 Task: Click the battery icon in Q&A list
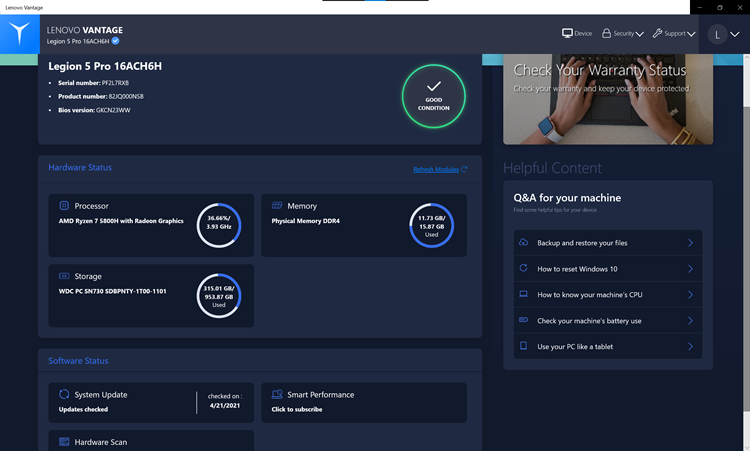tap(524, 320)
